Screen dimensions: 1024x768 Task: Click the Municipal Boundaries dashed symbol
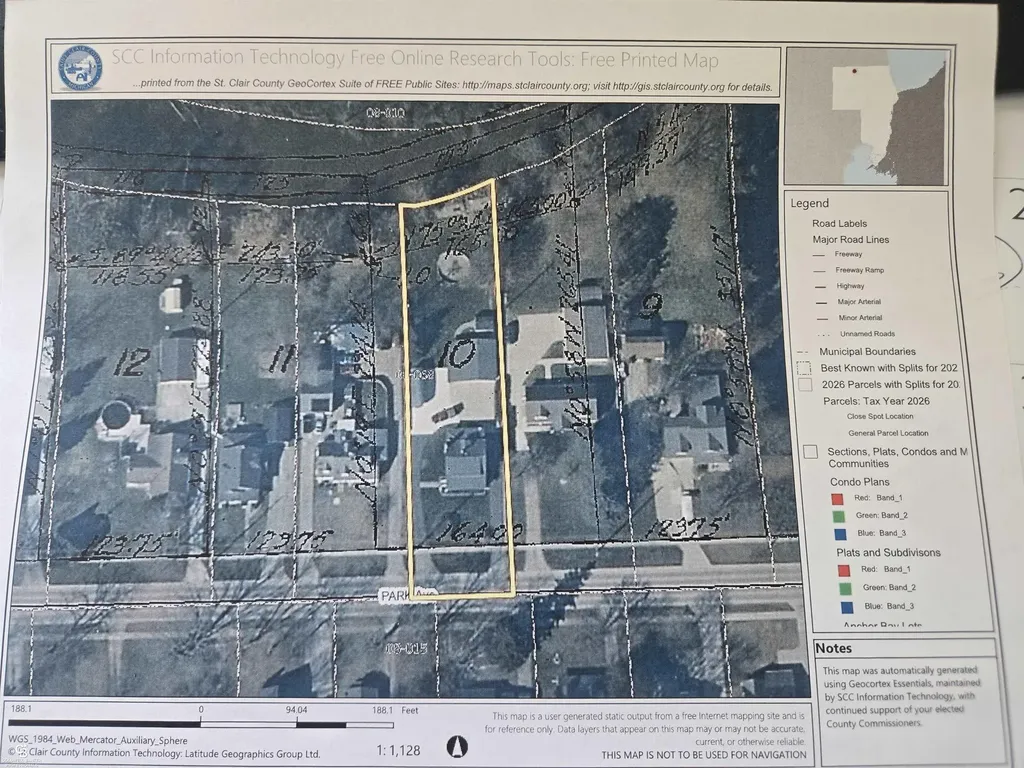click(x=803, y=352)
